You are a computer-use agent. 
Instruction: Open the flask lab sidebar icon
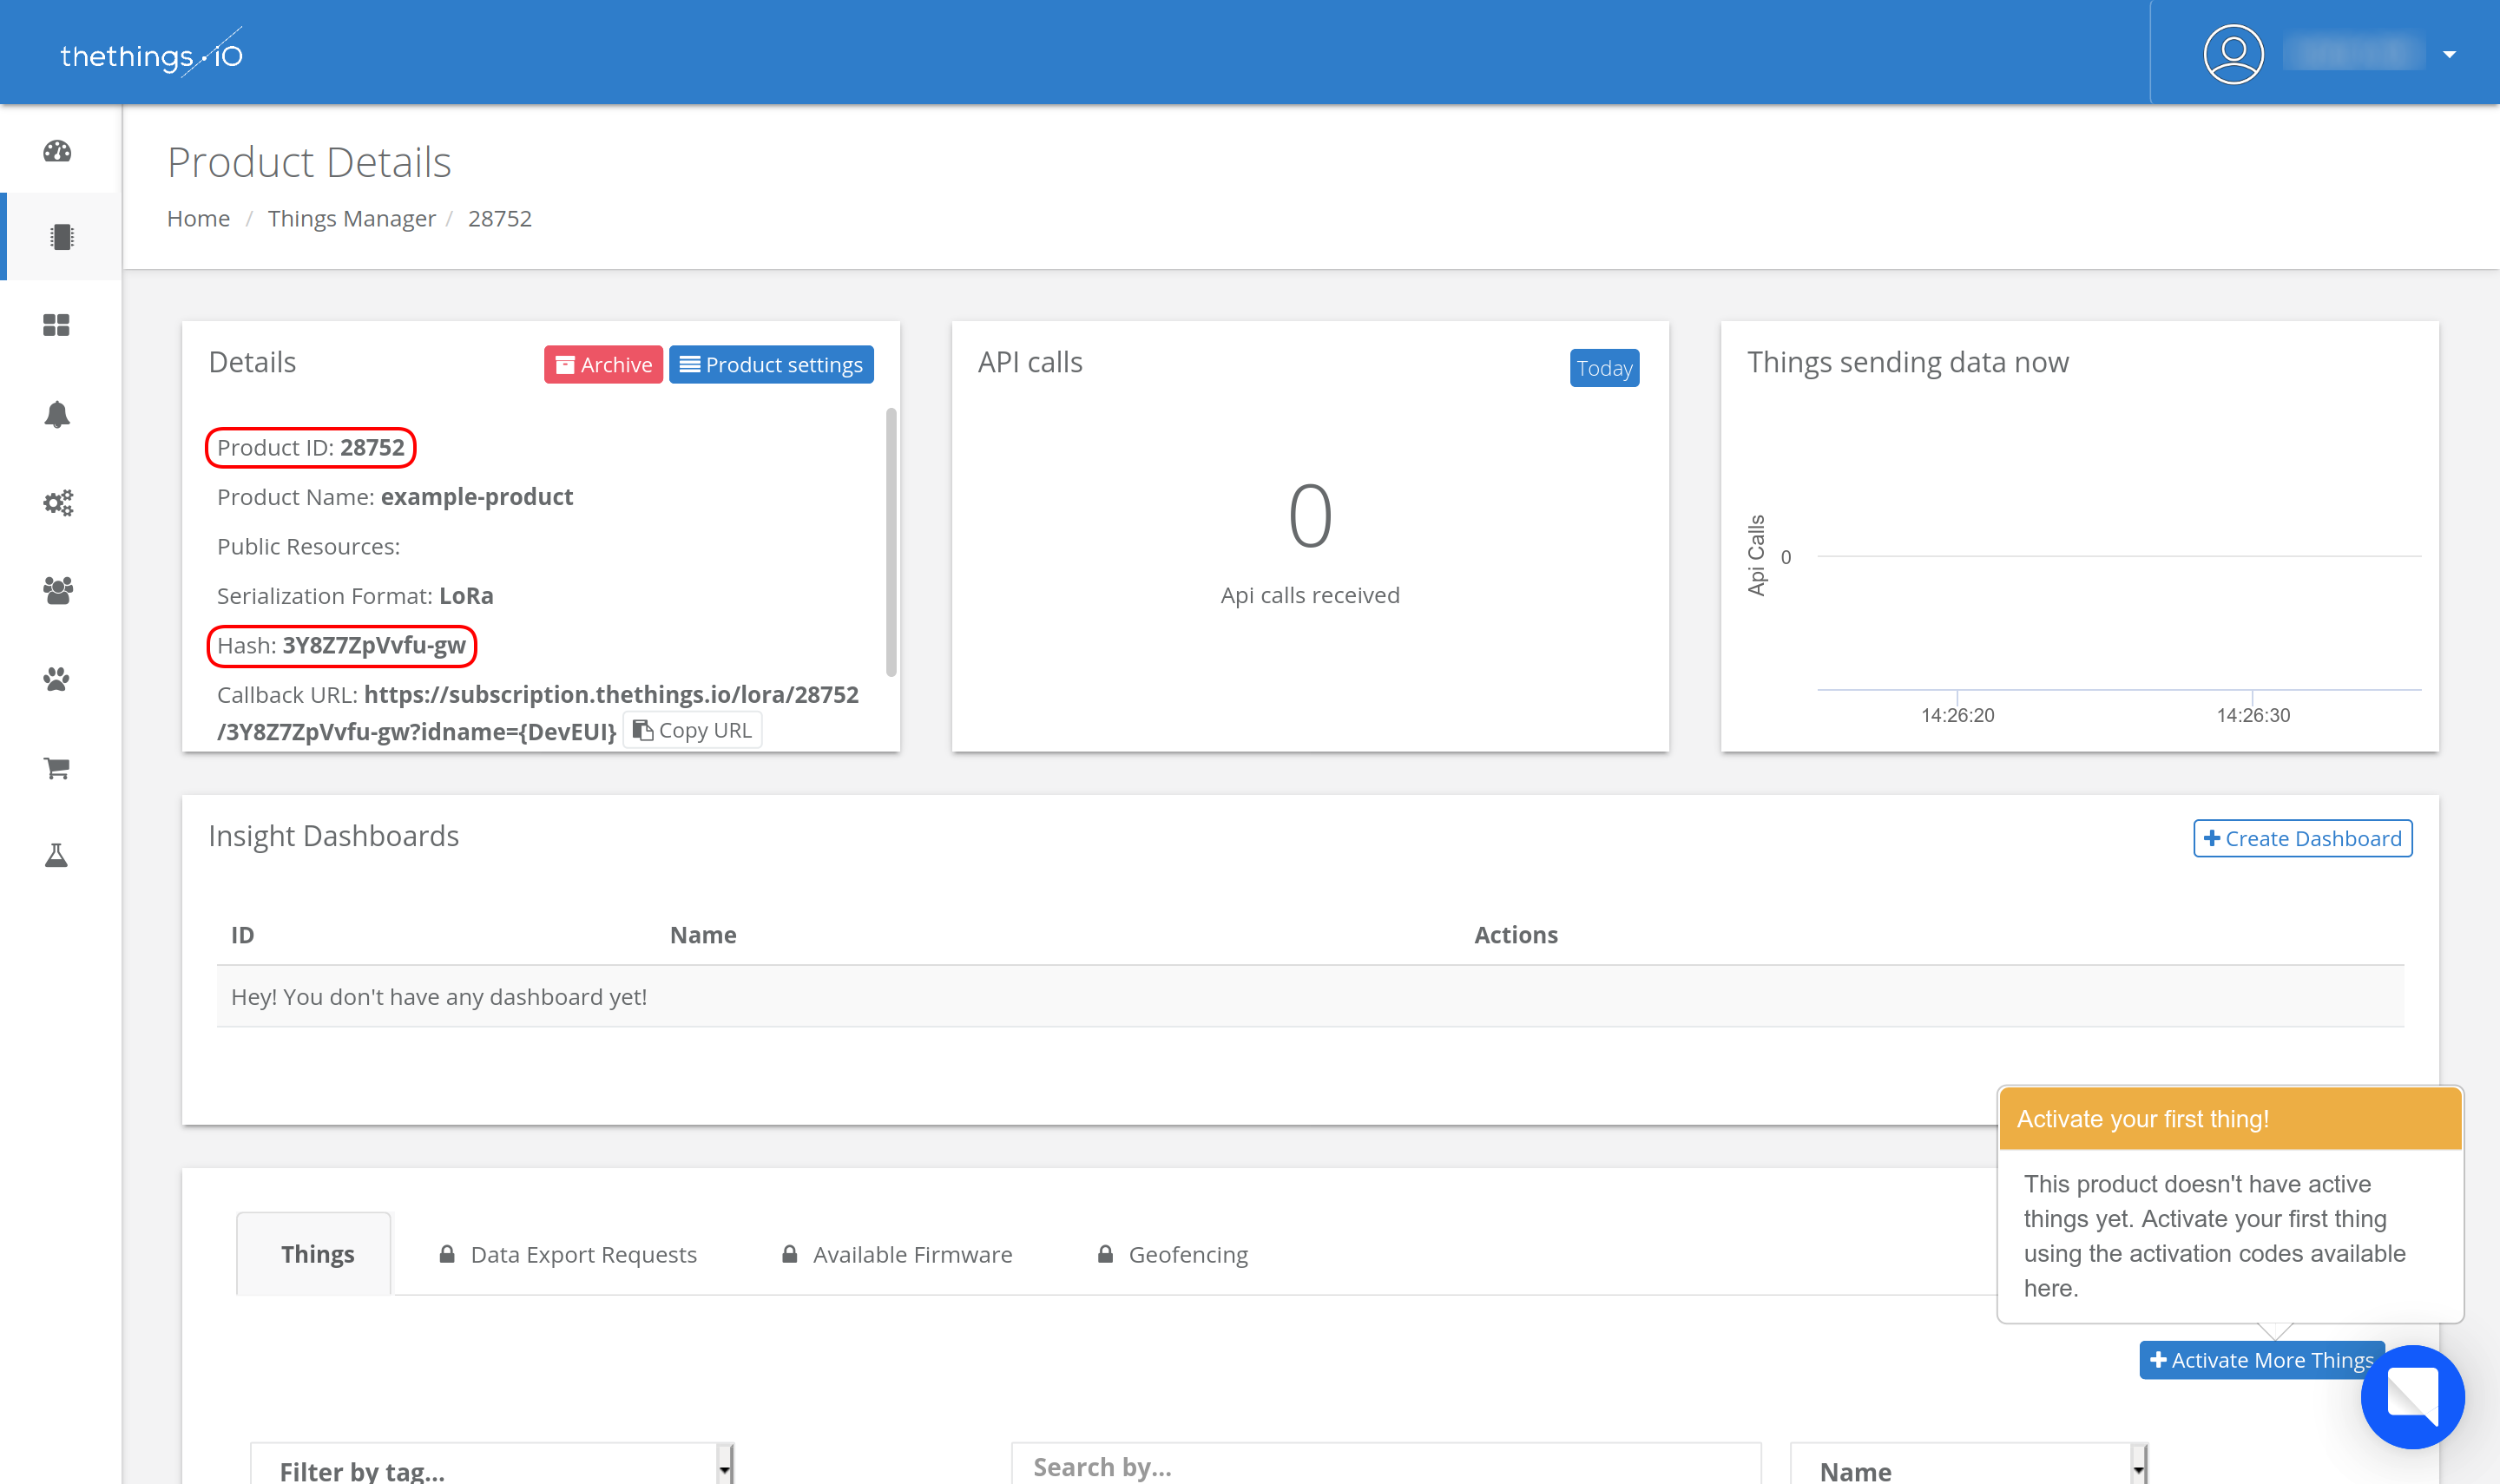[57, 855]
